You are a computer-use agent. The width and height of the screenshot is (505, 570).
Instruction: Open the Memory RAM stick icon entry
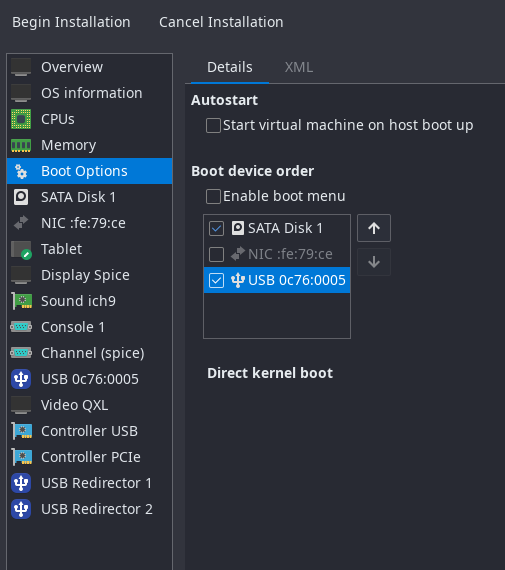click(x=21, y=145)
